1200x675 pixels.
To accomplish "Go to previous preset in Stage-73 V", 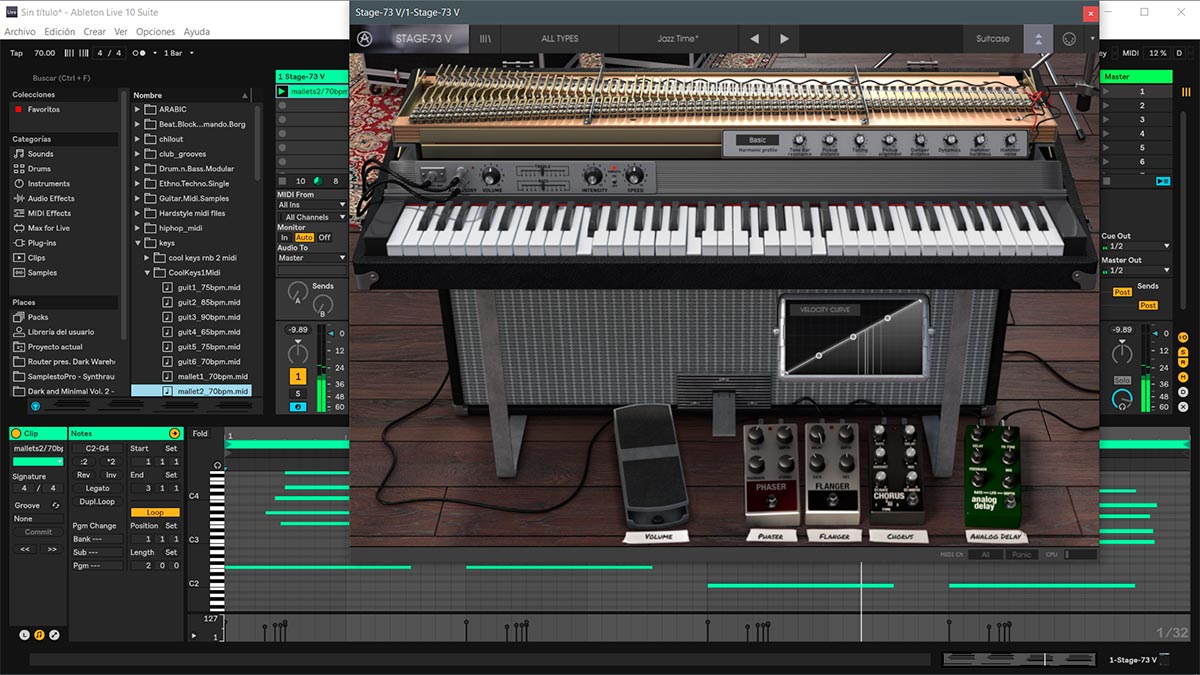I will [x=754, y=39].
